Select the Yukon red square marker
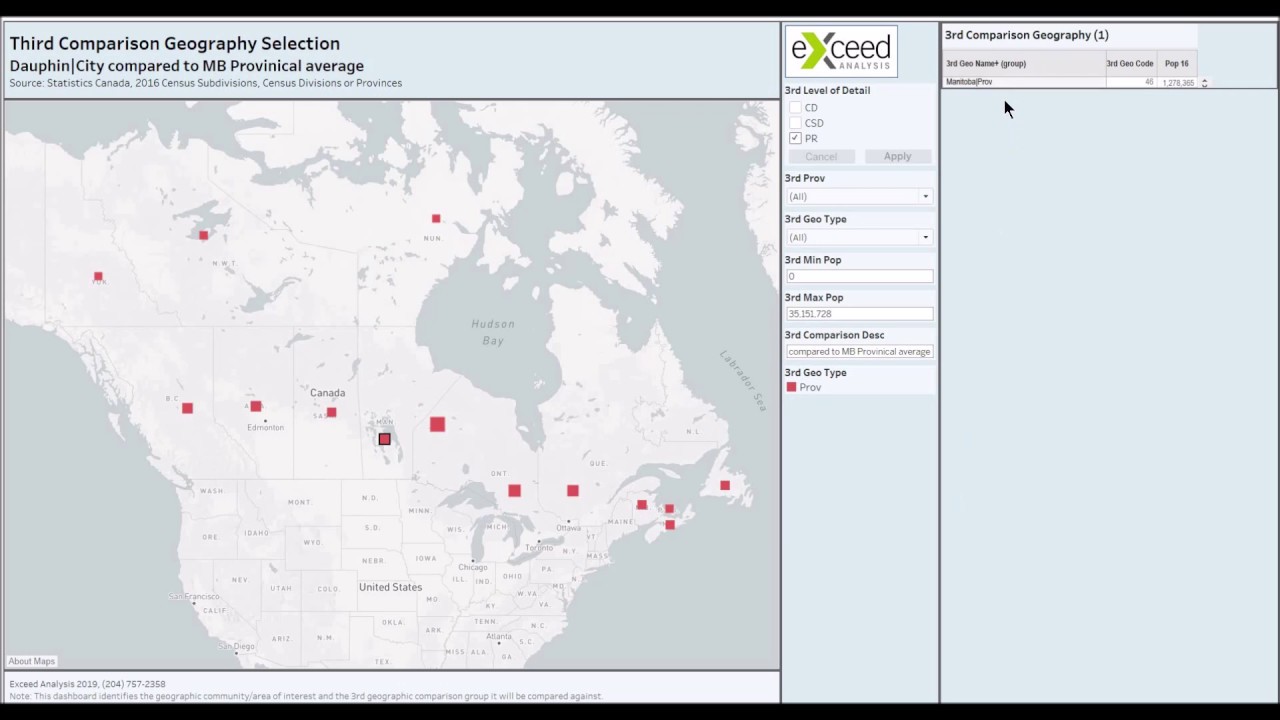 point(98,276)
